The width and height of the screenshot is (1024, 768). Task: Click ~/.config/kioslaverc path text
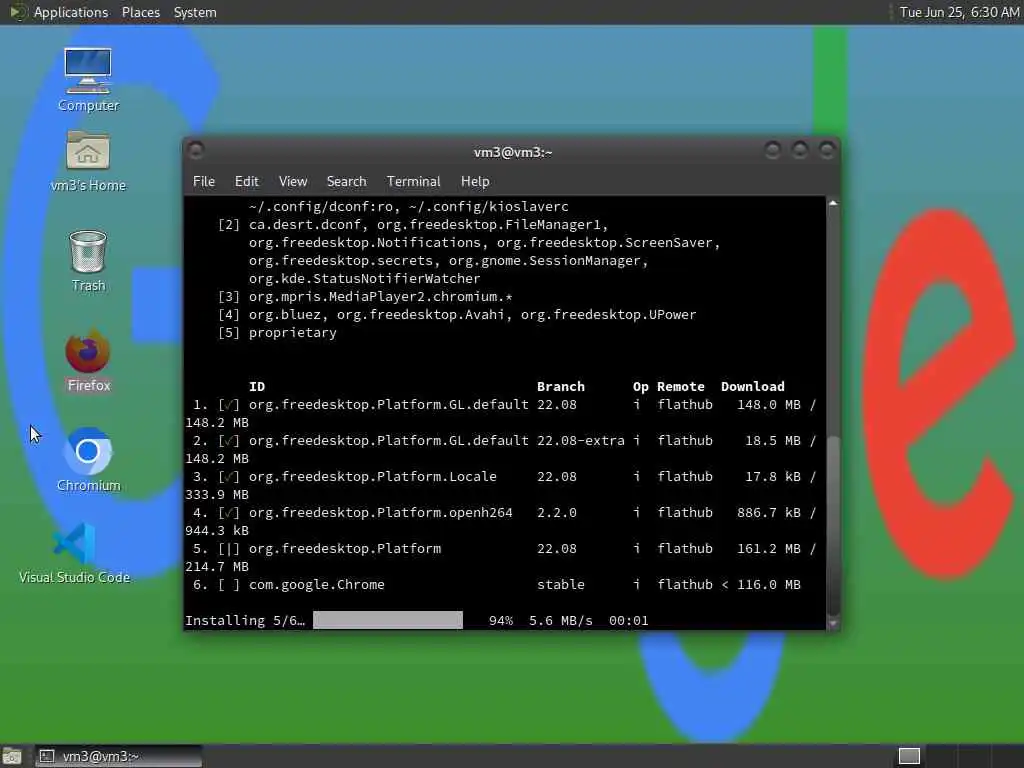488,206
